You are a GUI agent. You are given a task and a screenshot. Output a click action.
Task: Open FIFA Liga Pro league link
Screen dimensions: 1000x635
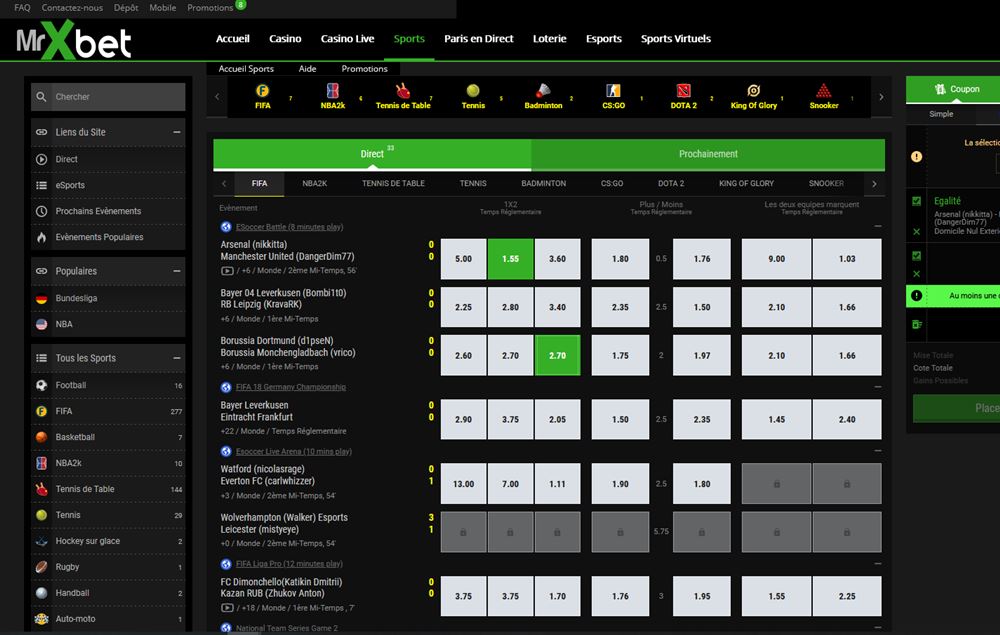click(x=289, y=564)
